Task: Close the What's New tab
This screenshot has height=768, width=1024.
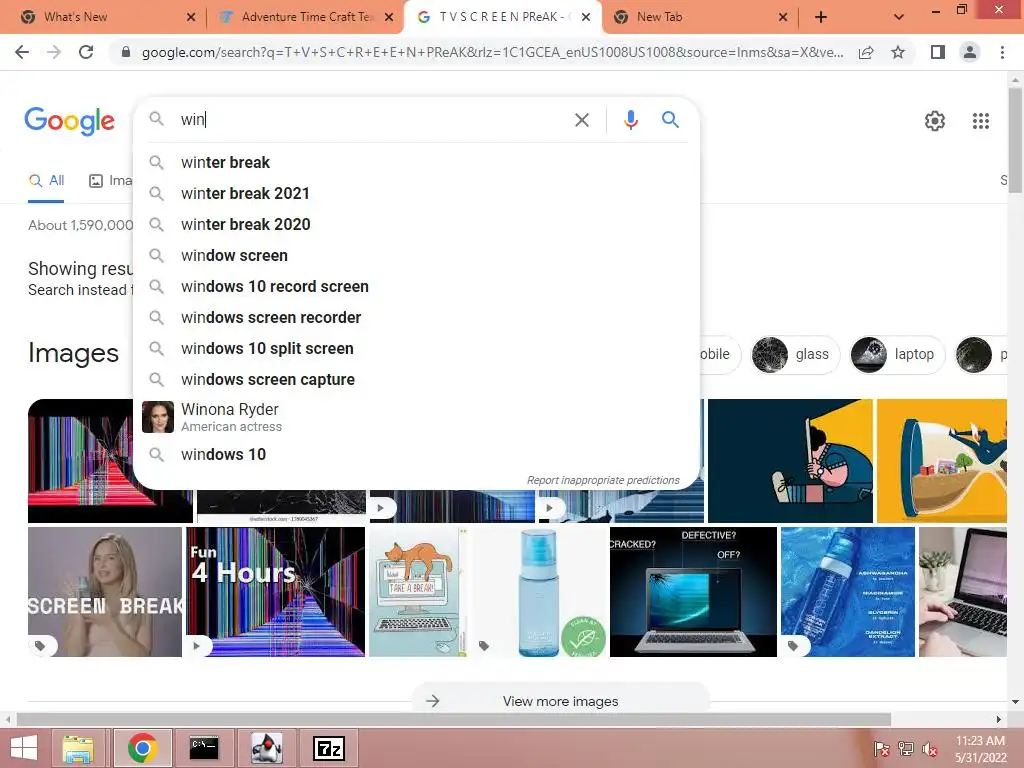Action: click(191, 17)
